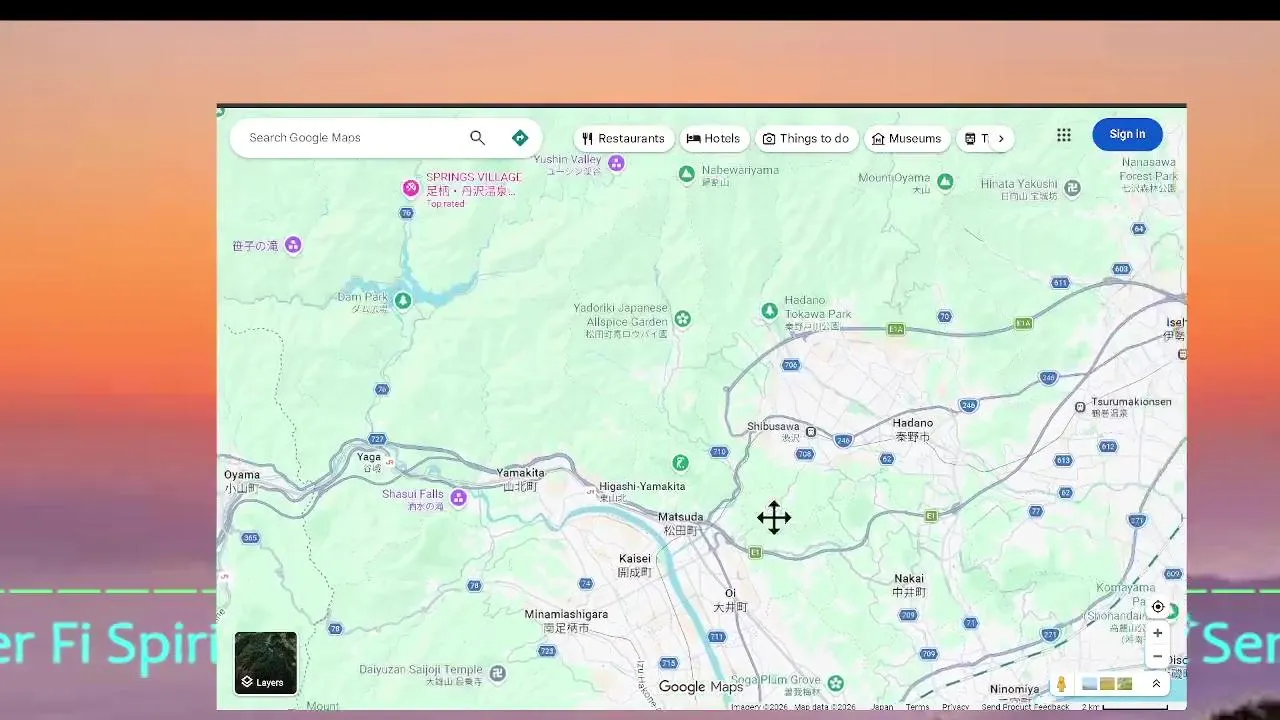This screenshot has width=1280, height=720.
Task: Click the Nakai town label
Action: 909,585
